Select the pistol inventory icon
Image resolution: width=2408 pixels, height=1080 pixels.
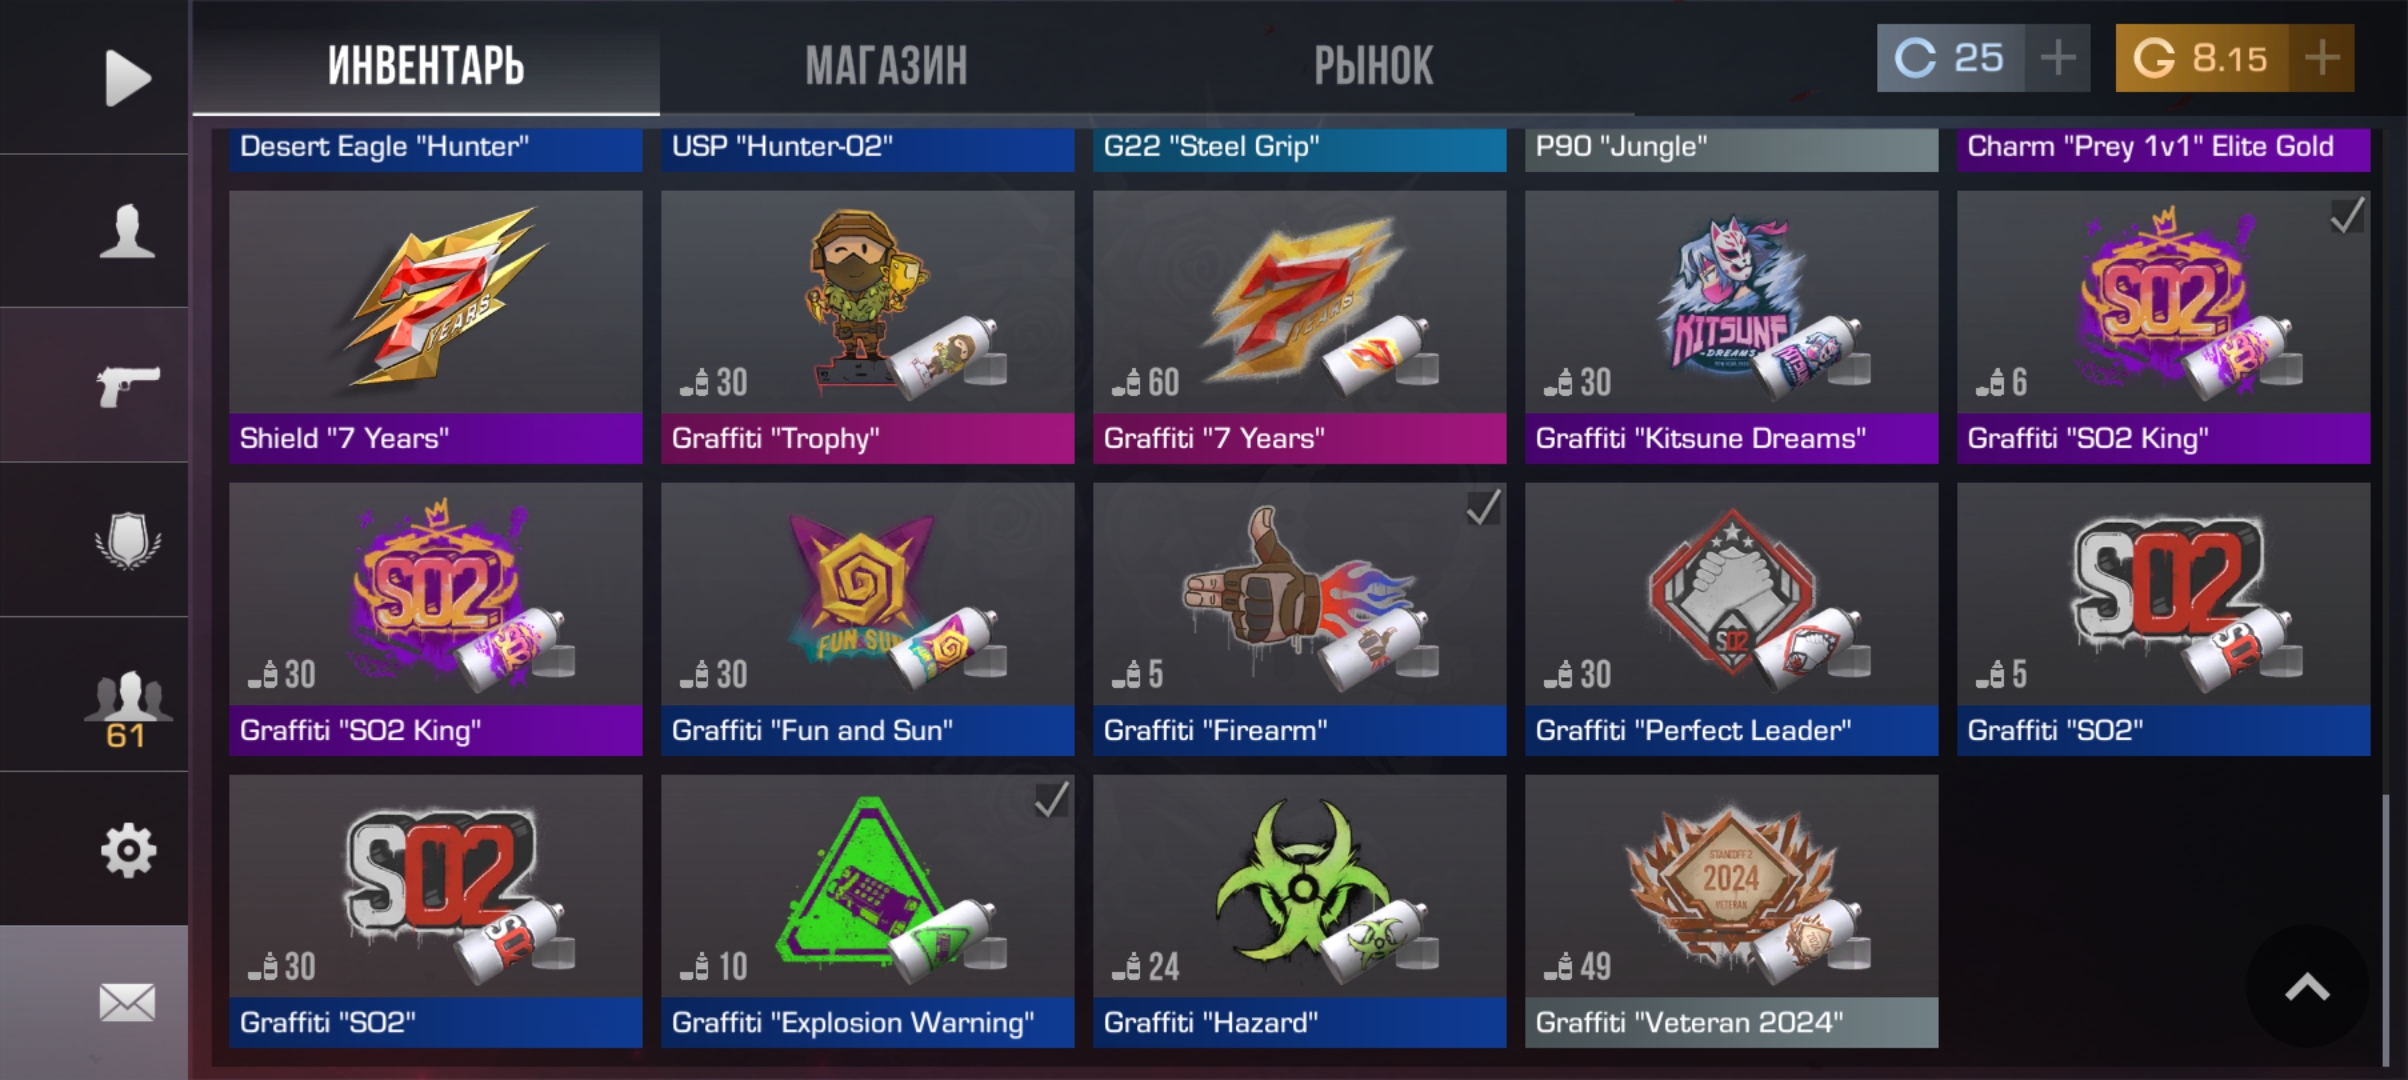click(128, 385)
